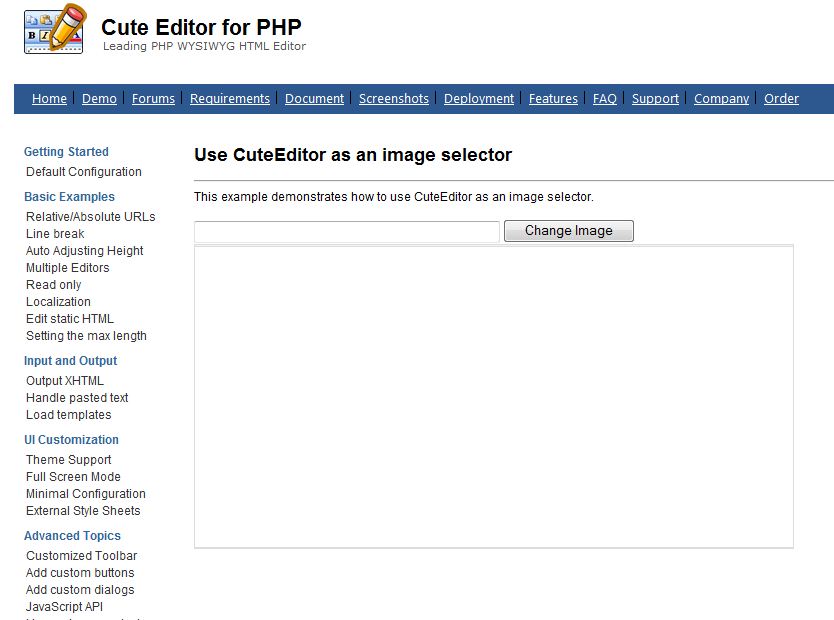Select Full Screen Mode in sidebar
Image resolution: width=834 pixels, height=620 pixels.
[x=73, y=476]
